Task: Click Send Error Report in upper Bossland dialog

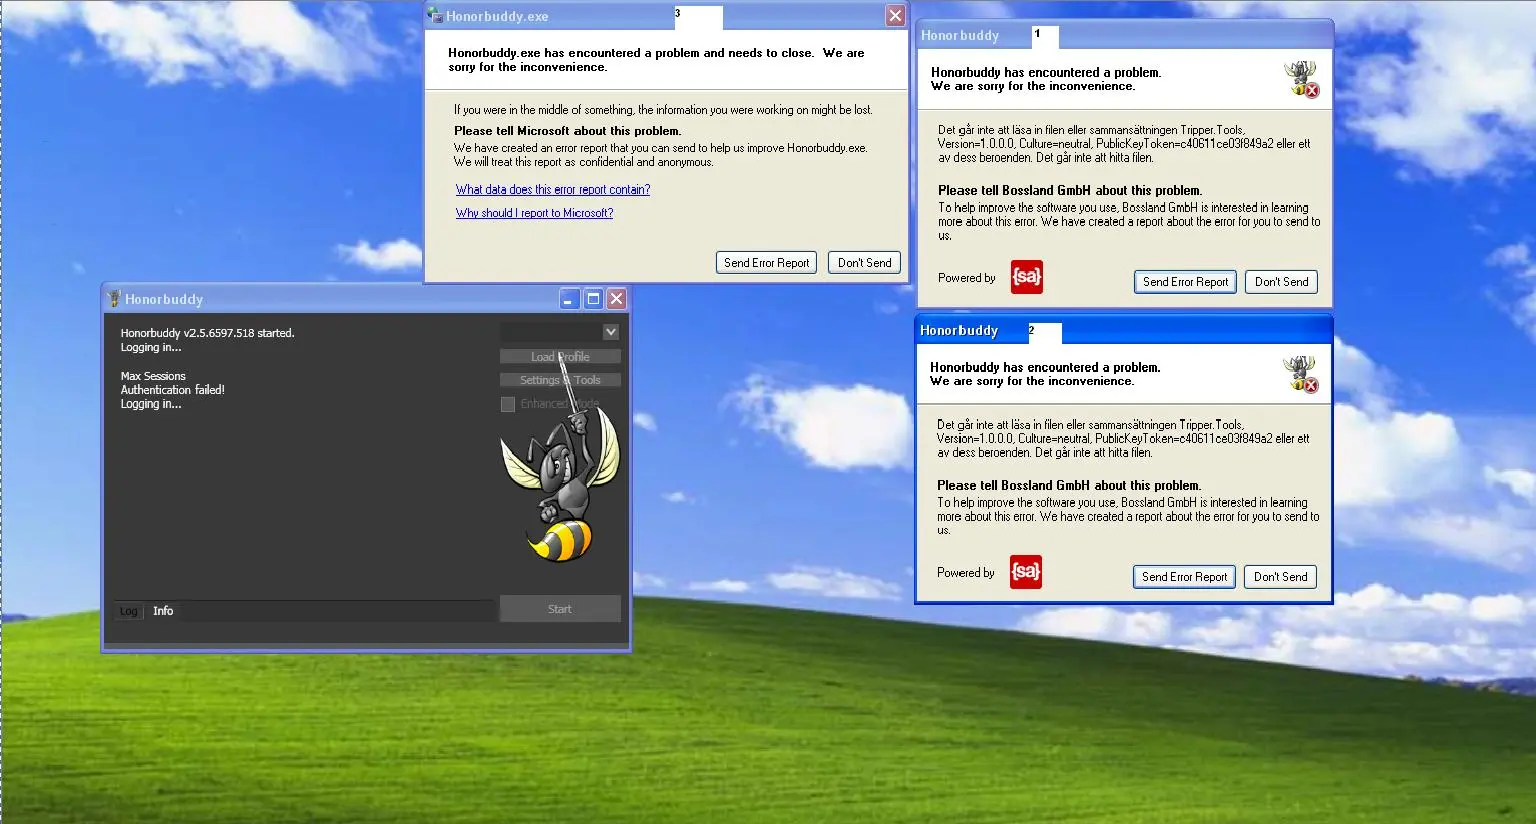Action: pyautogui.click(x=1185, y=282)
